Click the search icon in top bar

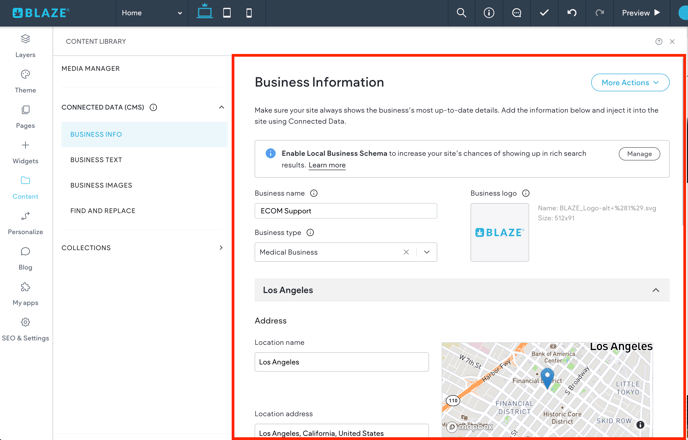[461, 13]
